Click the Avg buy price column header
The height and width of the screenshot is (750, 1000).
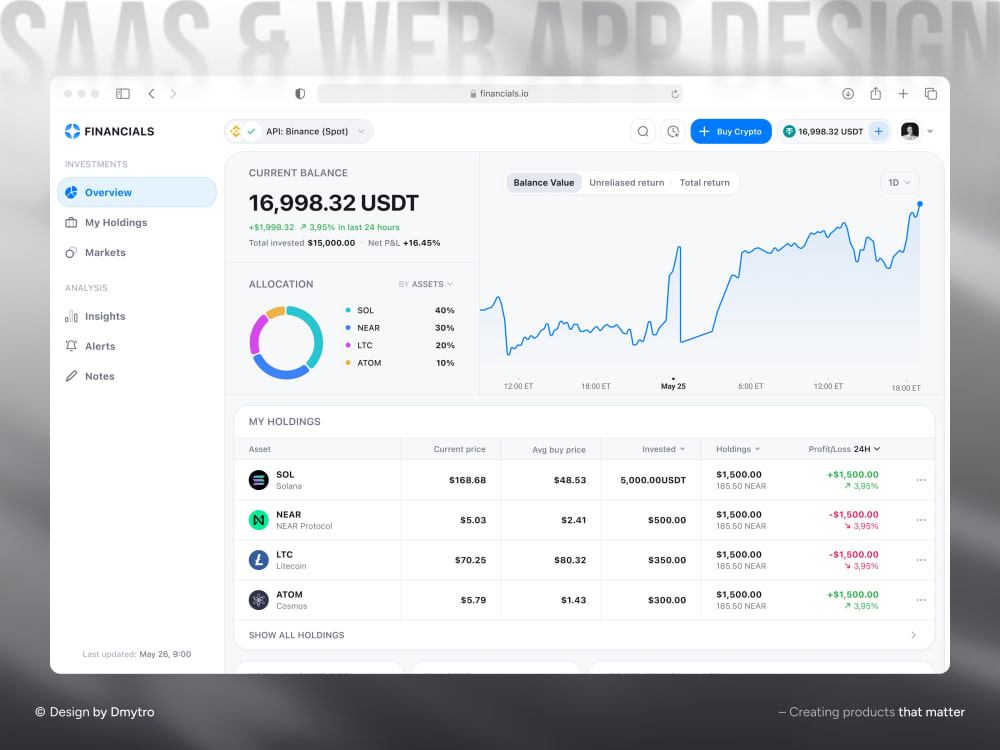(559, 450)
